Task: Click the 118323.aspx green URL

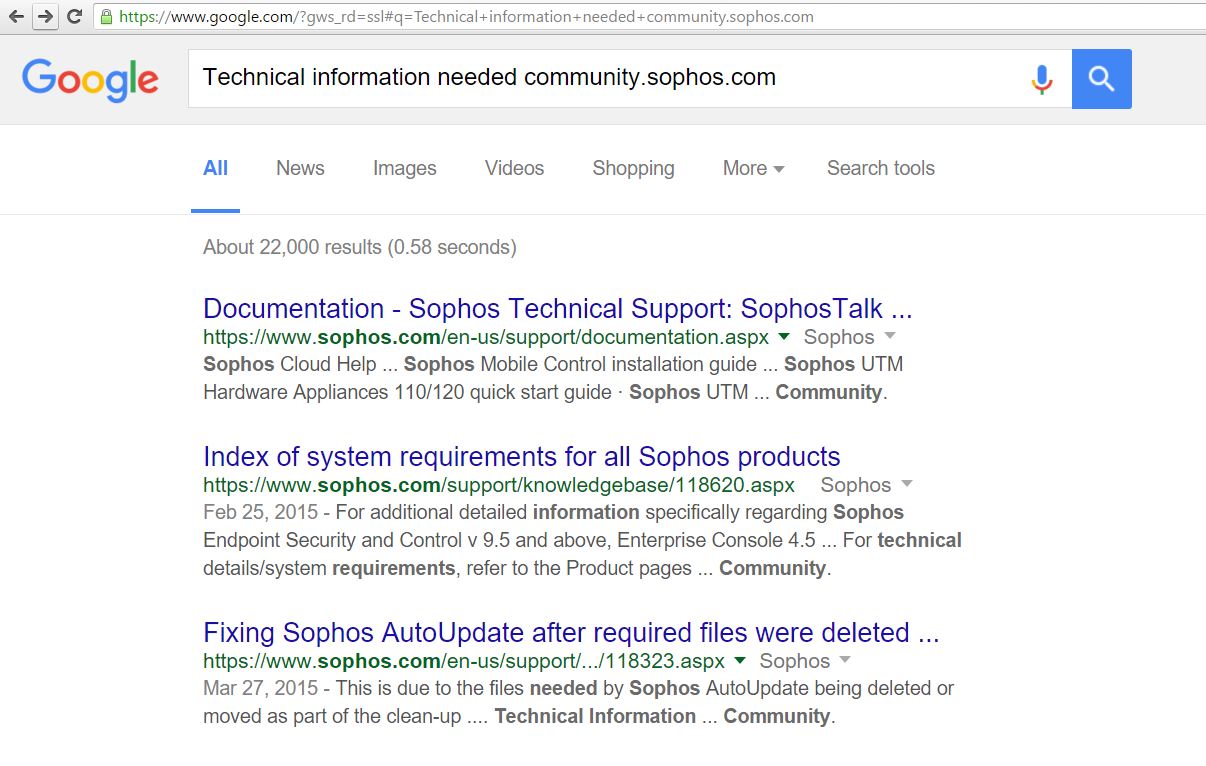Action: point(466,661)
